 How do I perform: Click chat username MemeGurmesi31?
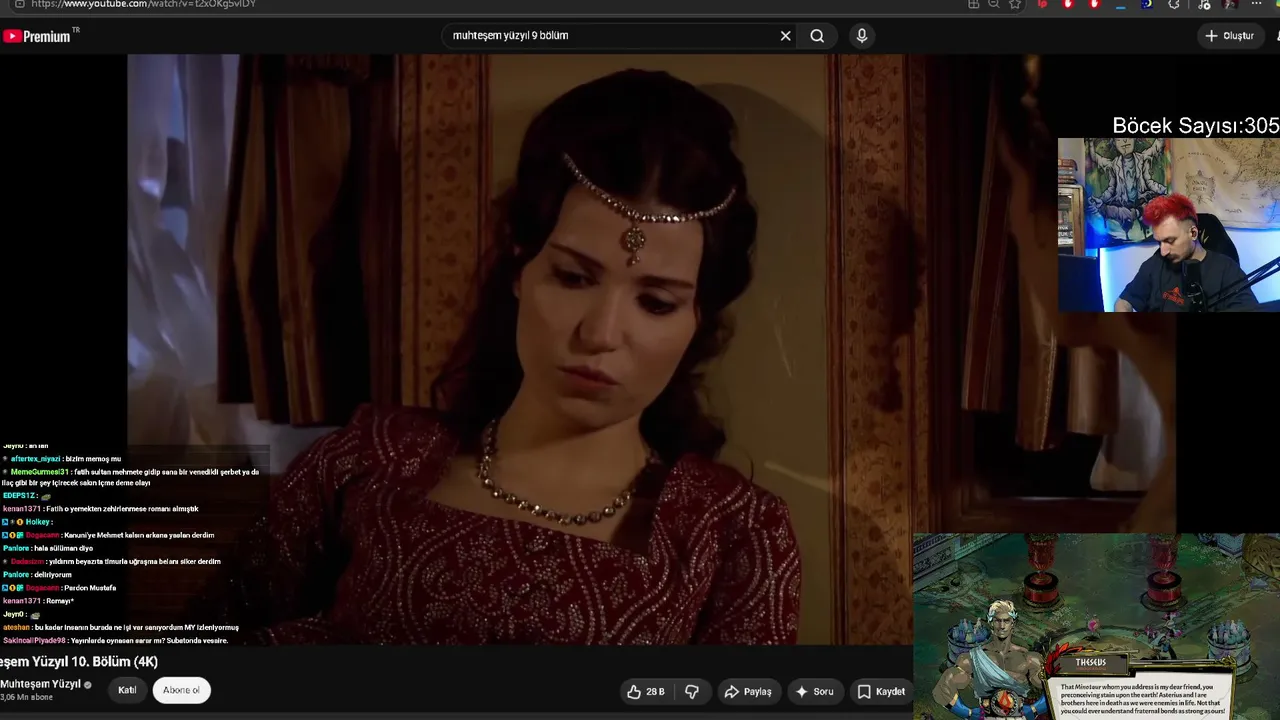40,472
